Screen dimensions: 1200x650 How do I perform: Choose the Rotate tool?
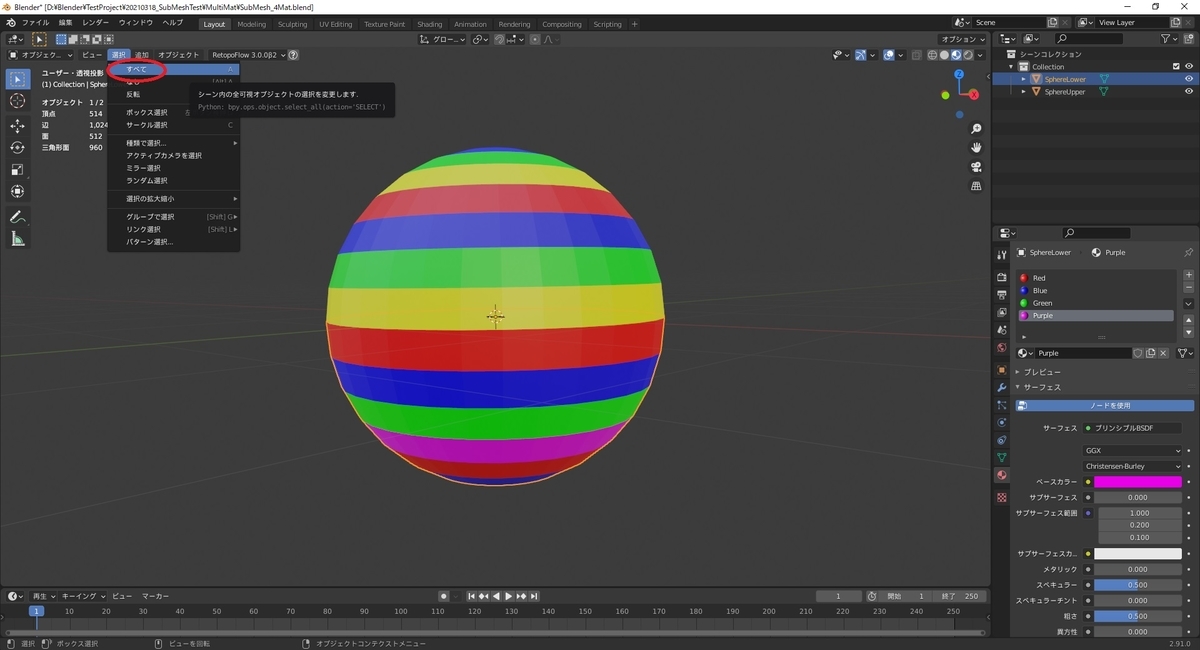[17, 147]
